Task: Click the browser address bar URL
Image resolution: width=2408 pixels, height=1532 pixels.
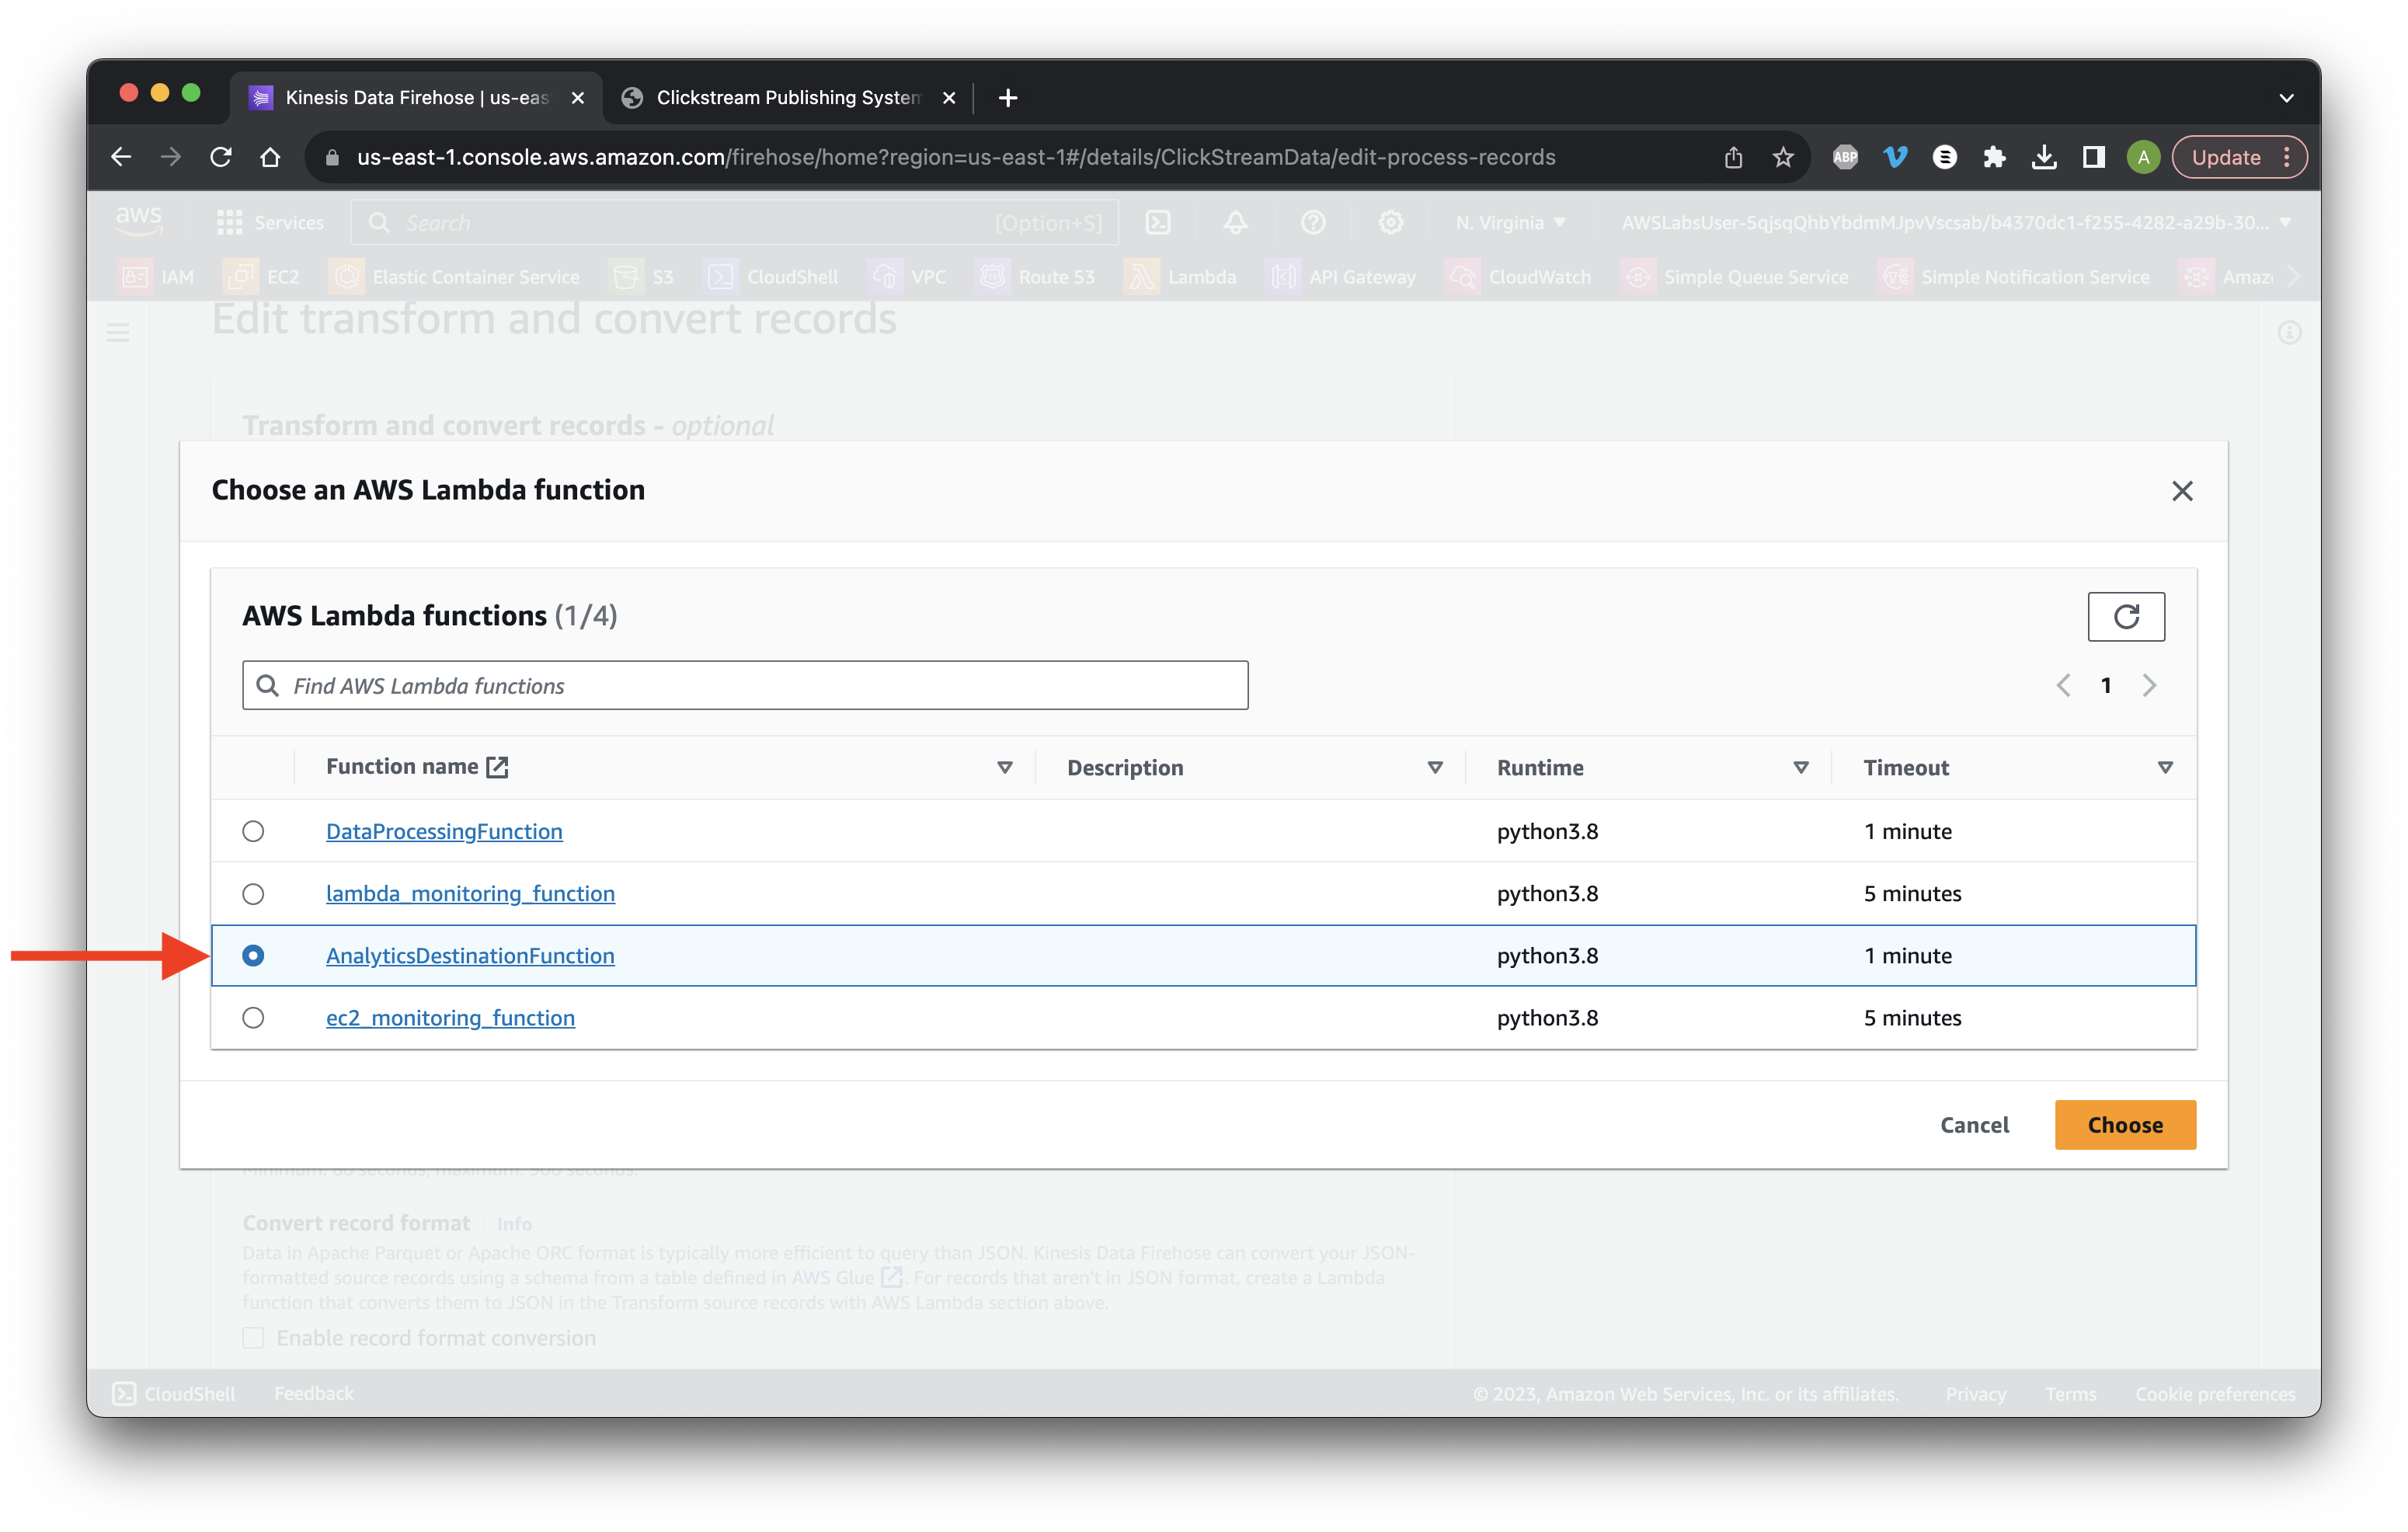Action: pyautogui.click(x=956, y=157)
